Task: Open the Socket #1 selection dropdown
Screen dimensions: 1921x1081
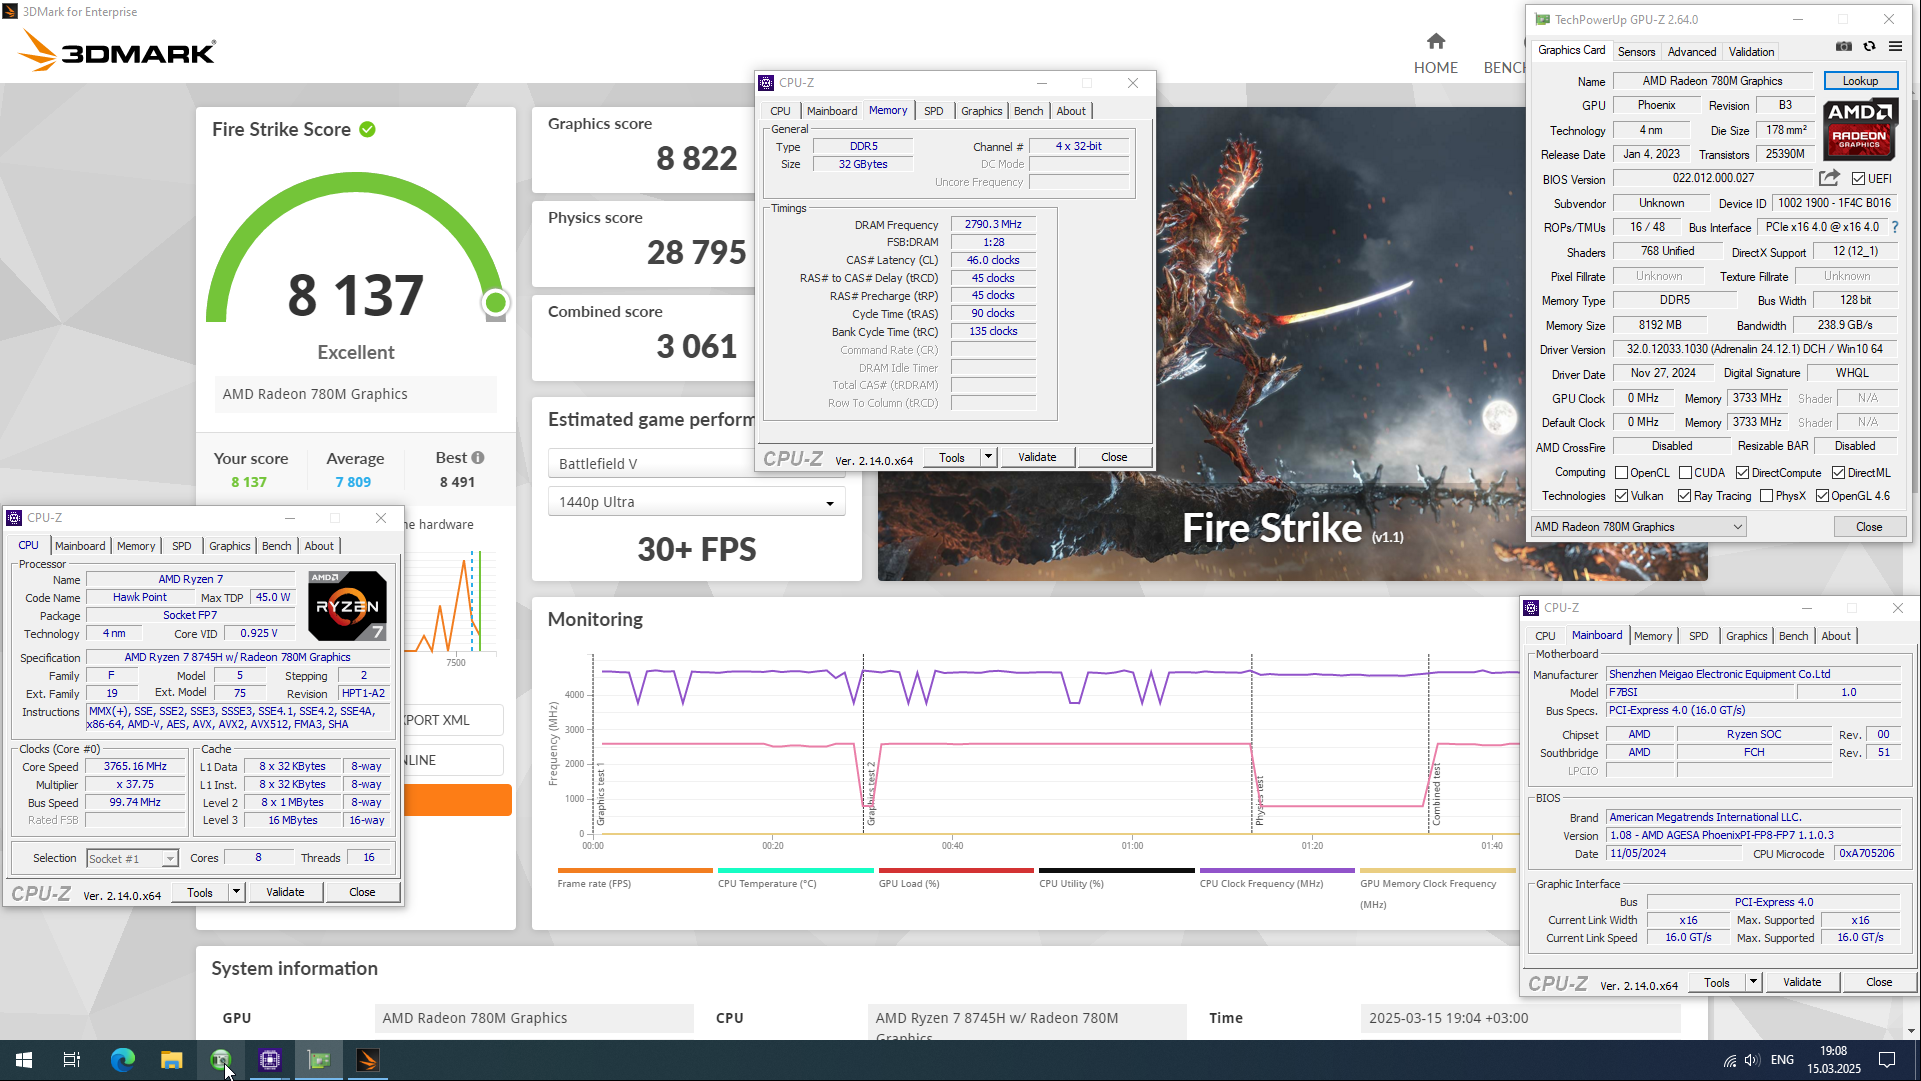Action: [x=132, y=858]
